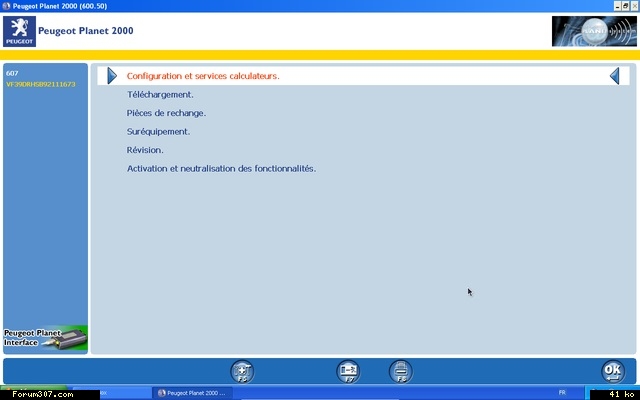Image resolution: width=640 pixels, height=400 pixels.
Task: Click the left-pointing arrow at row end
Action: tap(614, 75)
